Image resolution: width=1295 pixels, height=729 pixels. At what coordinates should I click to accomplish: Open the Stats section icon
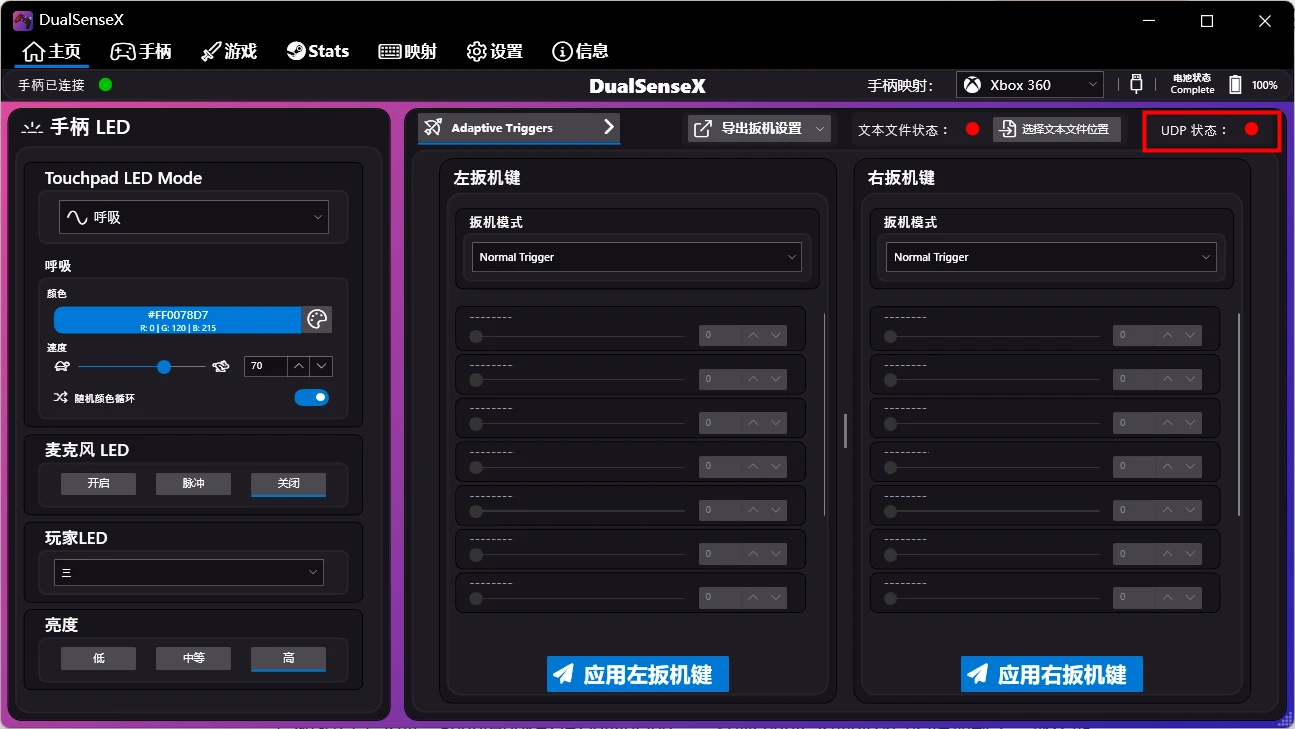point(295,51)
